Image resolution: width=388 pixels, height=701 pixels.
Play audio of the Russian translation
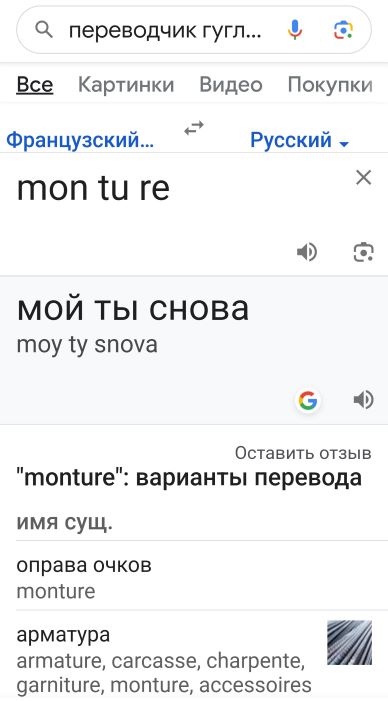[363, 400]
